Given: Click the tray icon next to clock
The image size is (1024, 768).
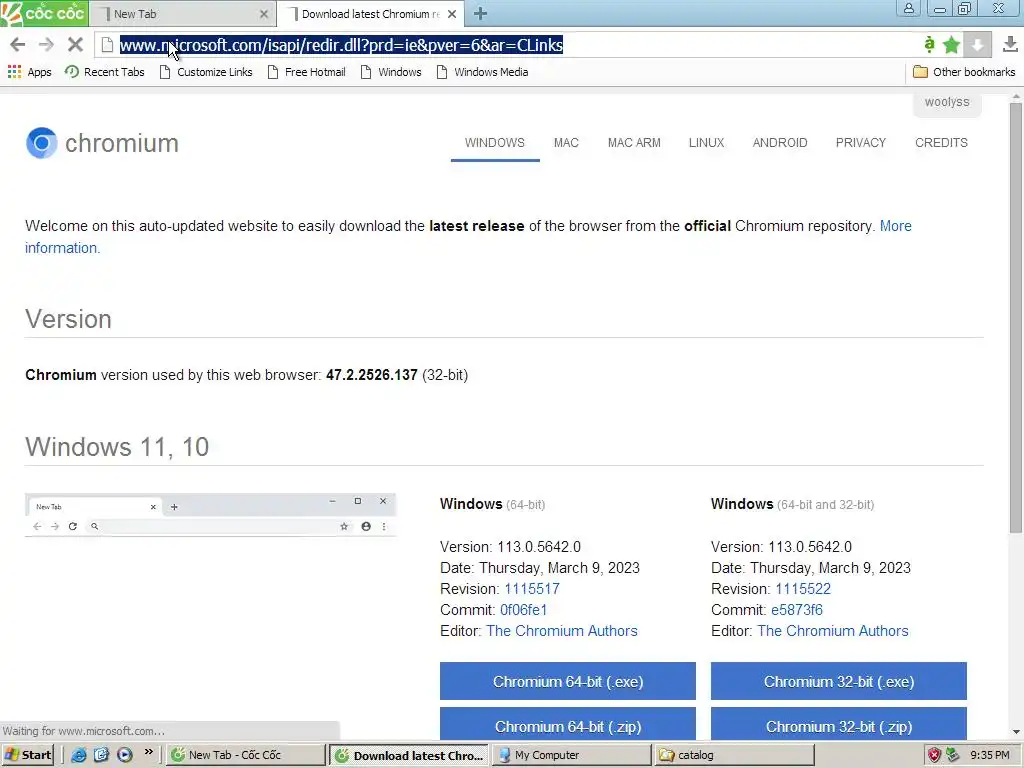Looking at the screenshot, I should (953, 755).
